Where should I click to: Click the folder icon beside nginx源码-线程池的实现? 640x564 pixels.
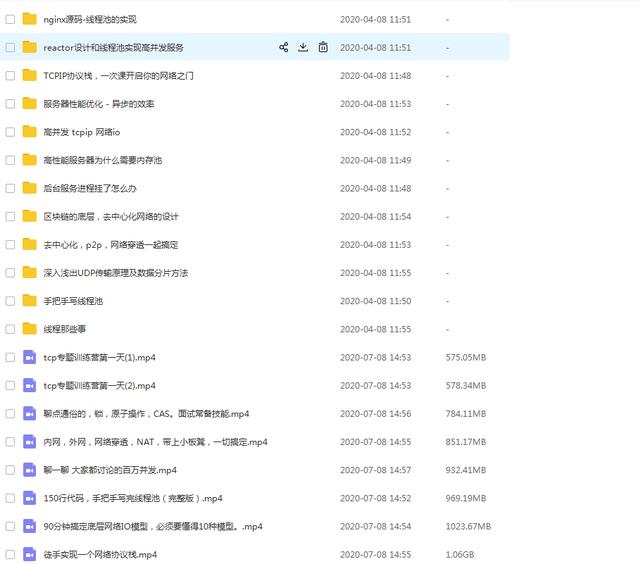click(x=29, y=19)
